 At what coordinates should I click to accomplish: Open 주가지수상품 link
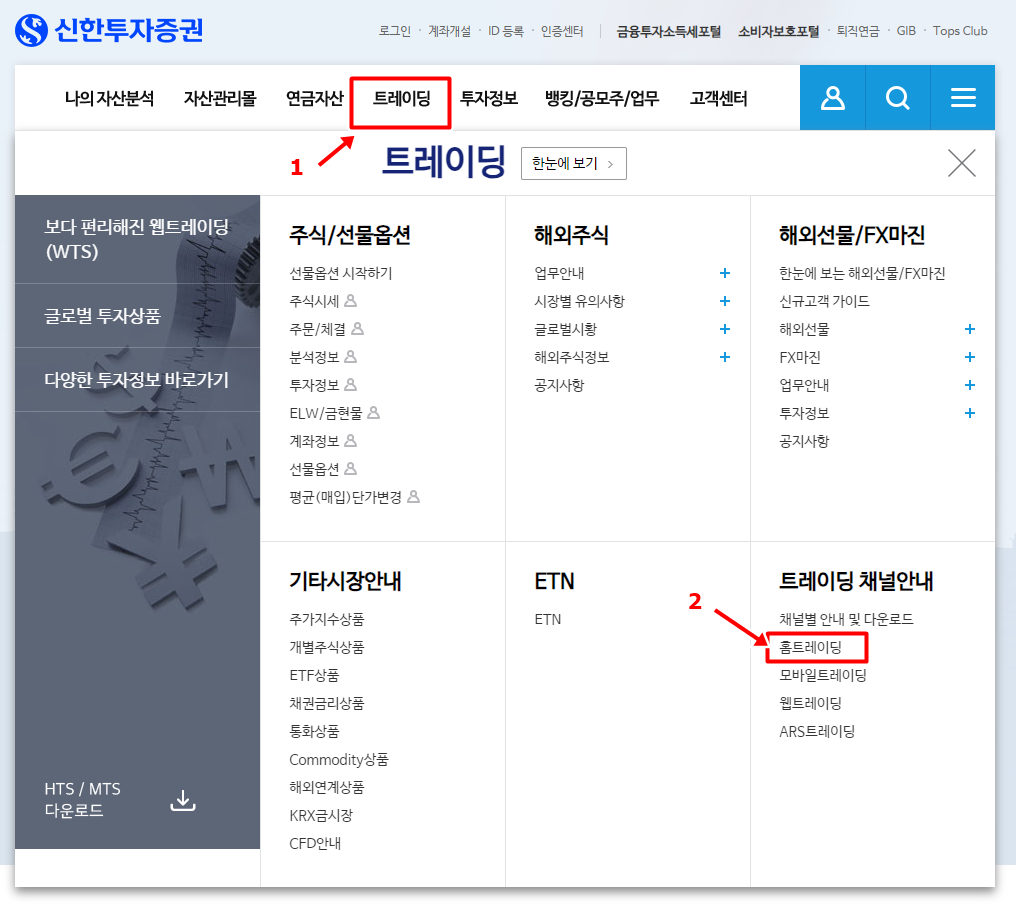[327, 619]
